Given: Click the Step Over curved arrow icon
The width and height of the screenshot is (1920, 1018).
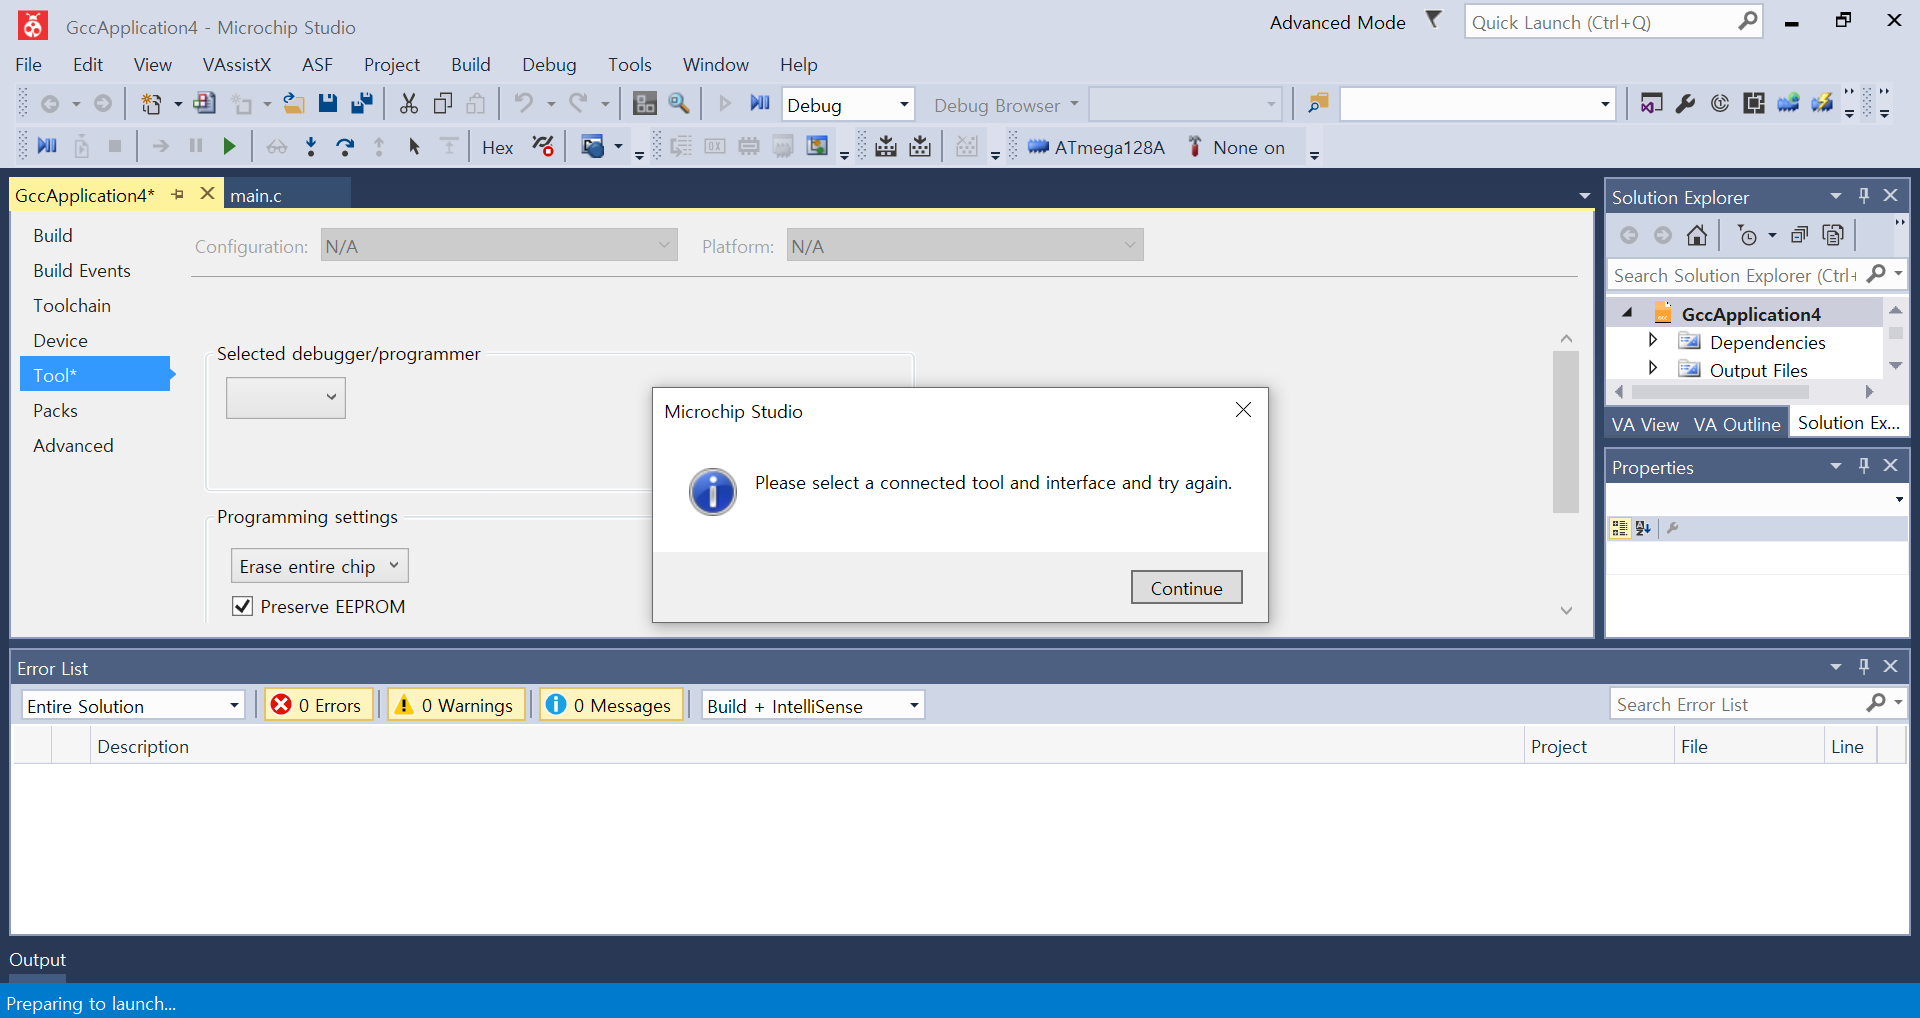Looking at the screenshot, I should pyautogui.click(x=345, y=146).
